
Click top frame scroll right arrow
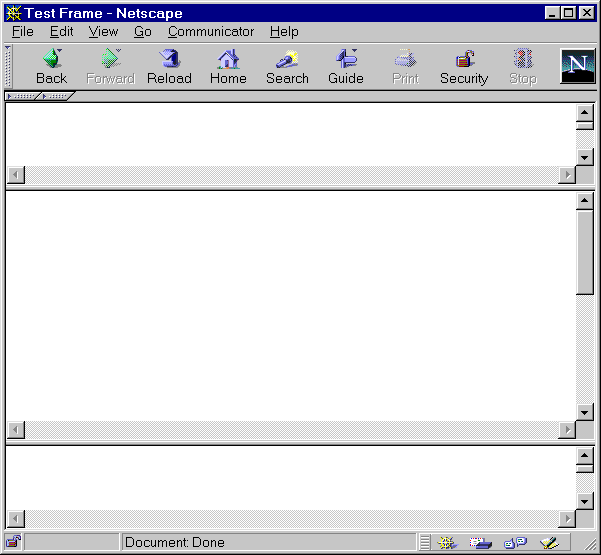coord(567,175)
